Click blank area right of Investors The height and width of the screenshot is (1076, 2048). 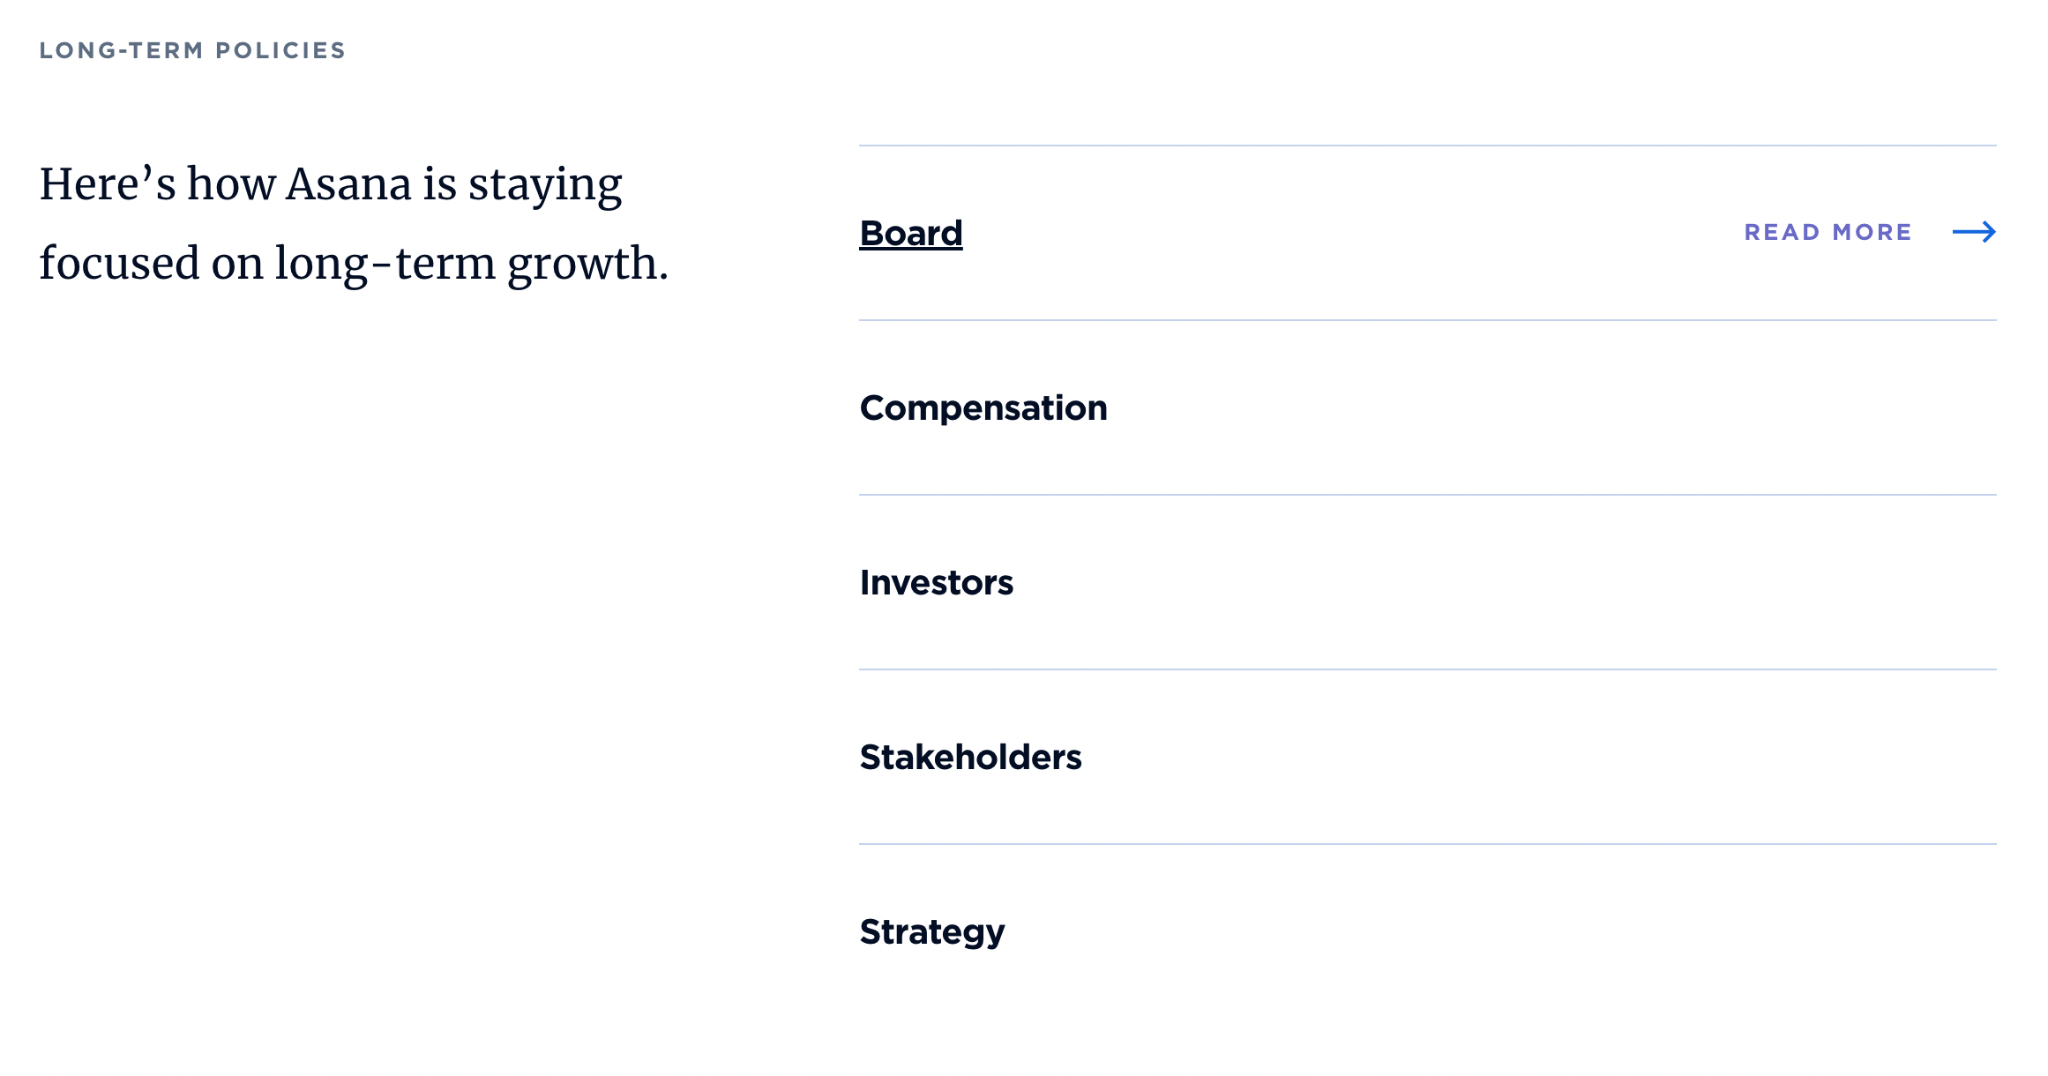(x=1500, y=582)
